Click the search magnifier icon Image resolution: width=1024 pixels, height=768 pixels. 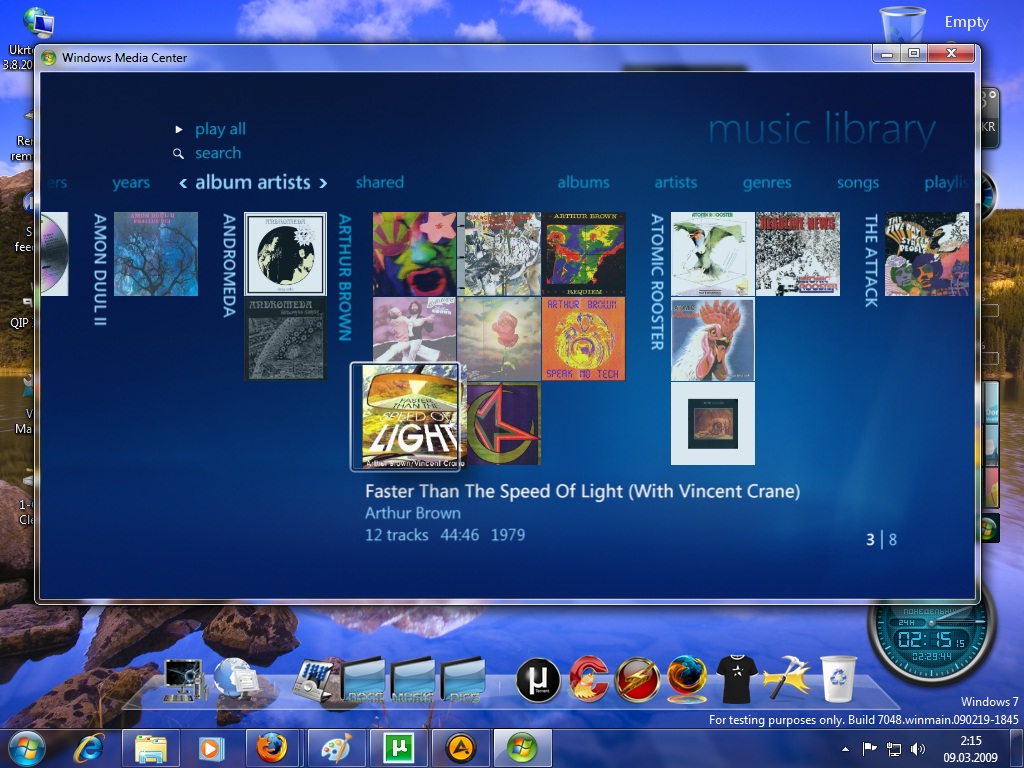[178, 153]
